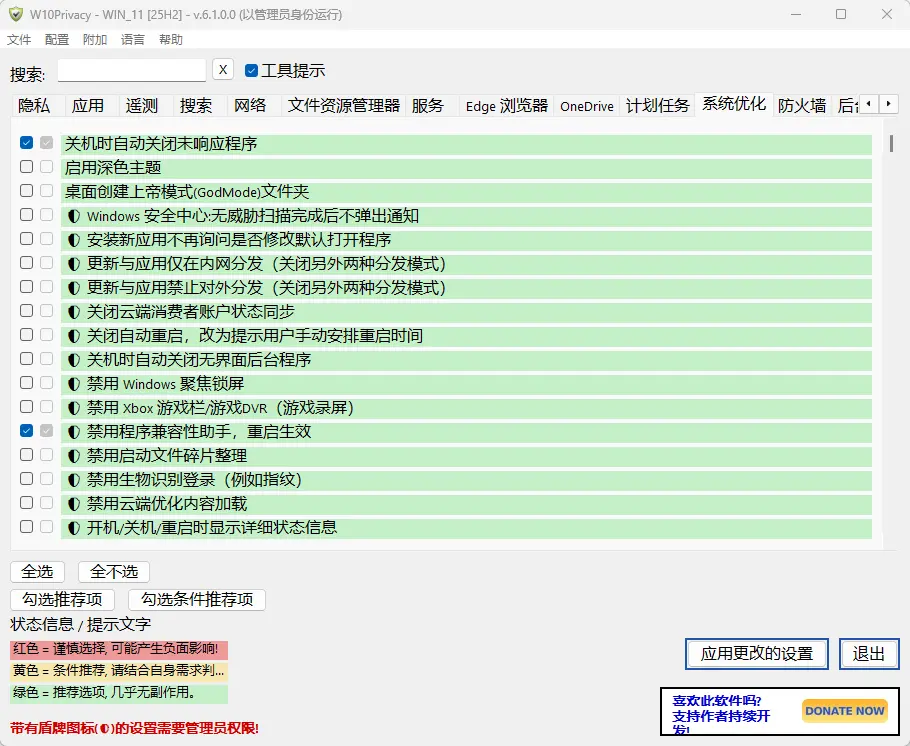Switch to the 网络 tab
Image resolution: width=910 pixels, height=746 pixels.
click(x=250, y=106)
